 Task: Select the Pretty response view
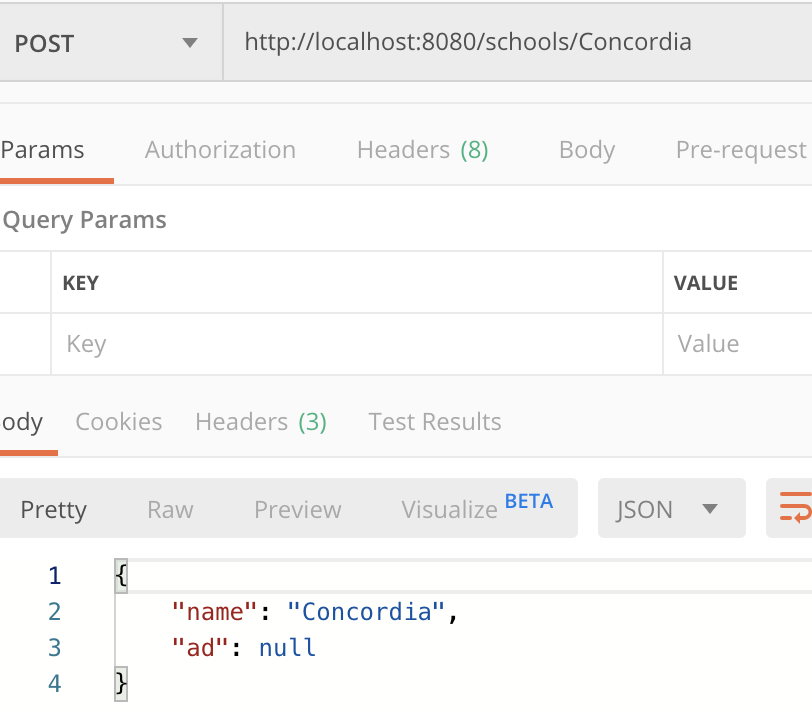(x=54, y=509)
